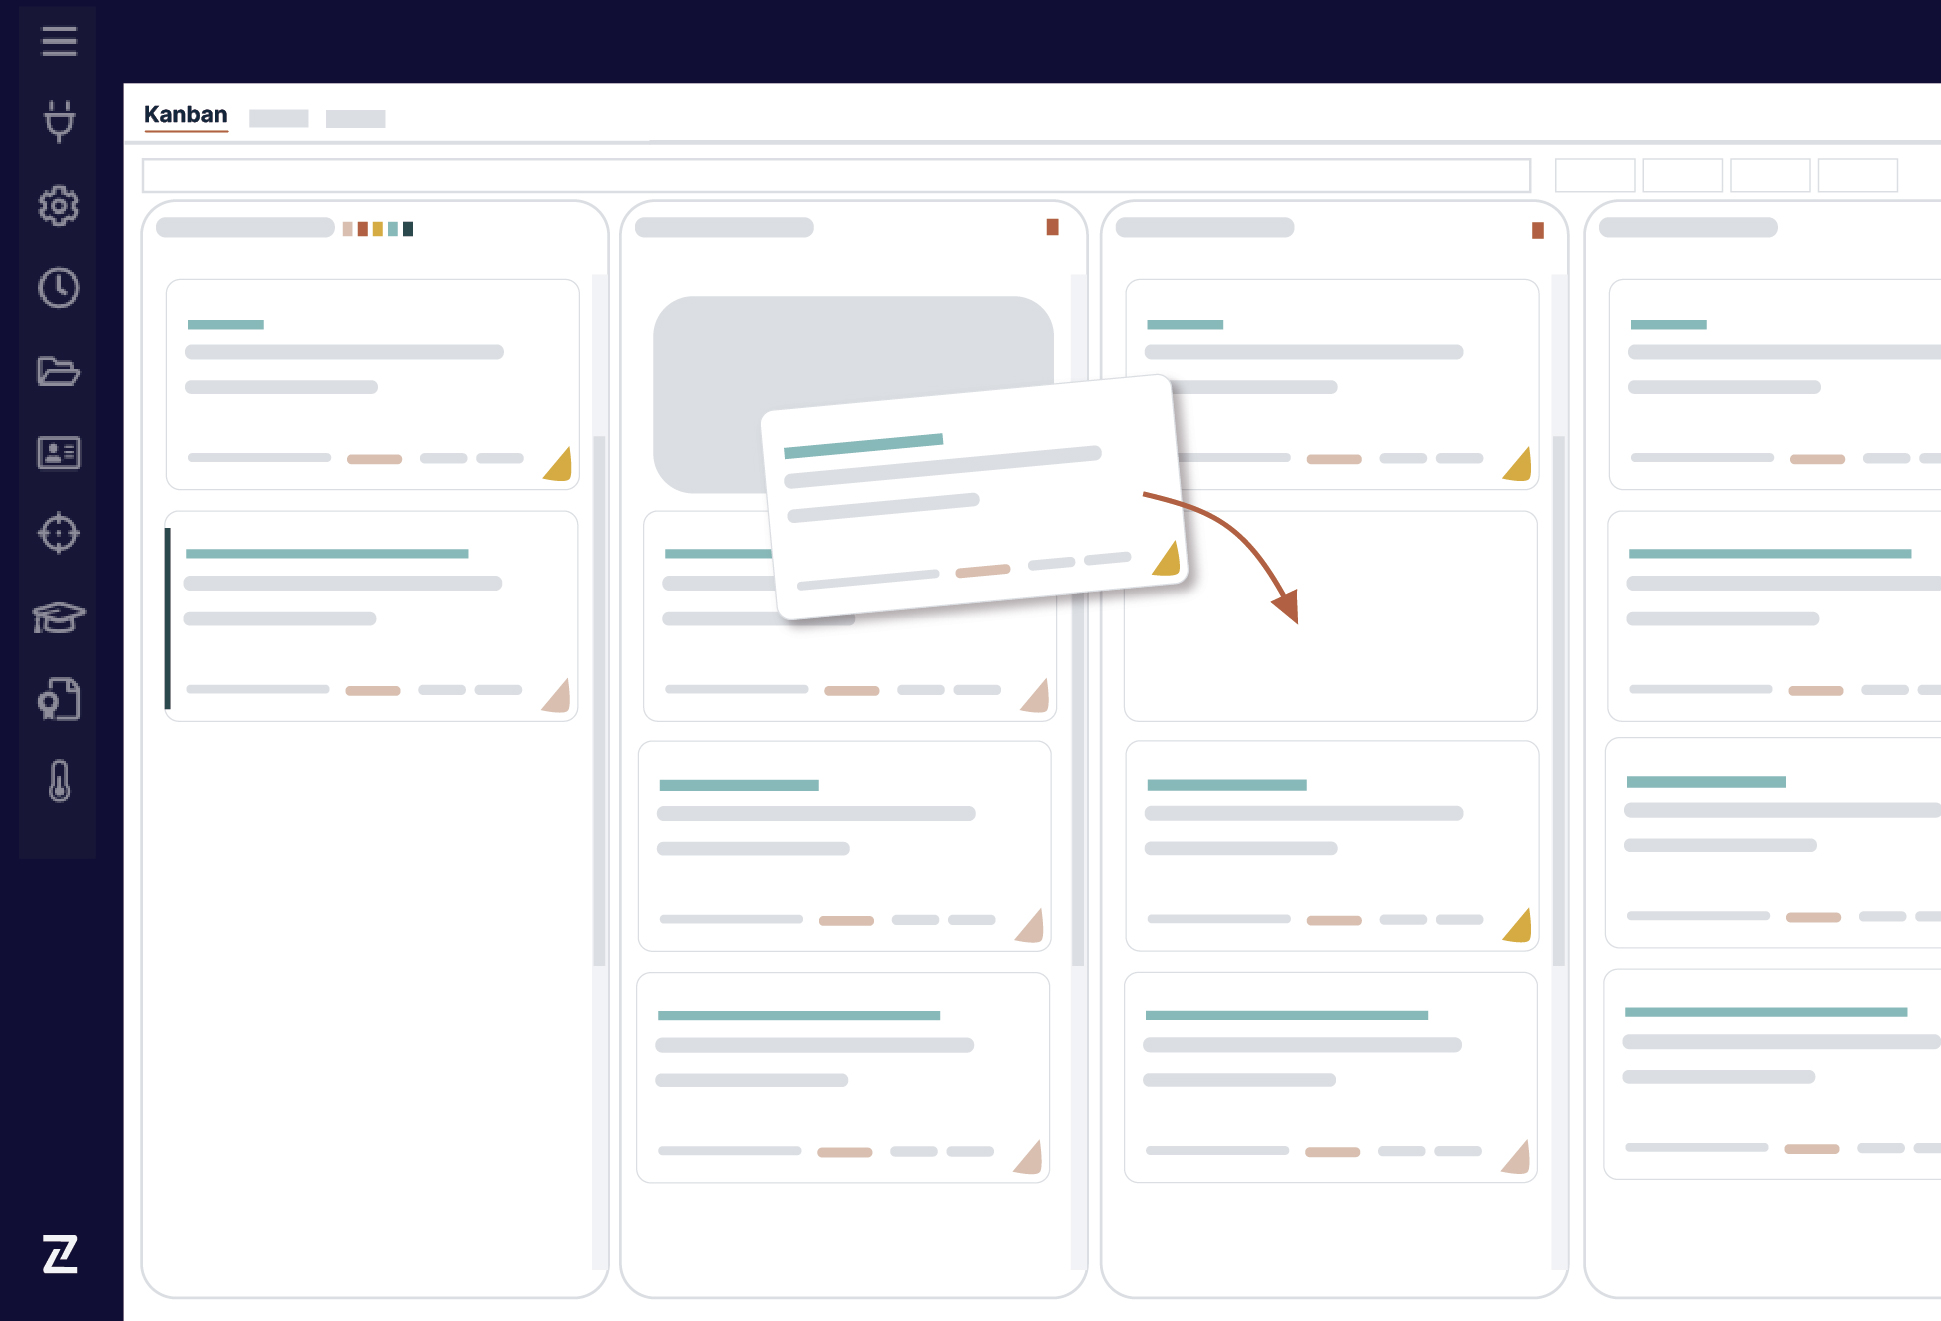
Task: Click the contact card sidebar icon
Action: 59,453
